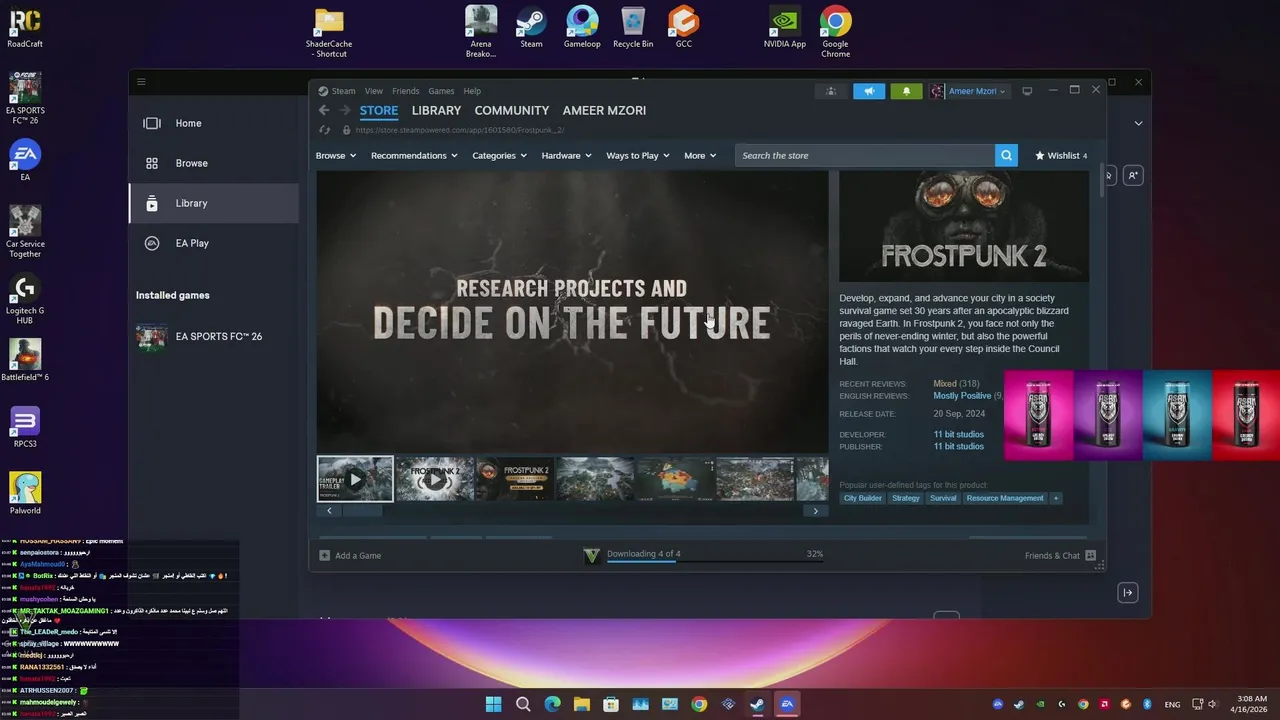Select the second Frostpunk 2 video thumbnail
The height and width of the screenshot is (720, 1280).
pyautogui.click(x=434, y=479)
